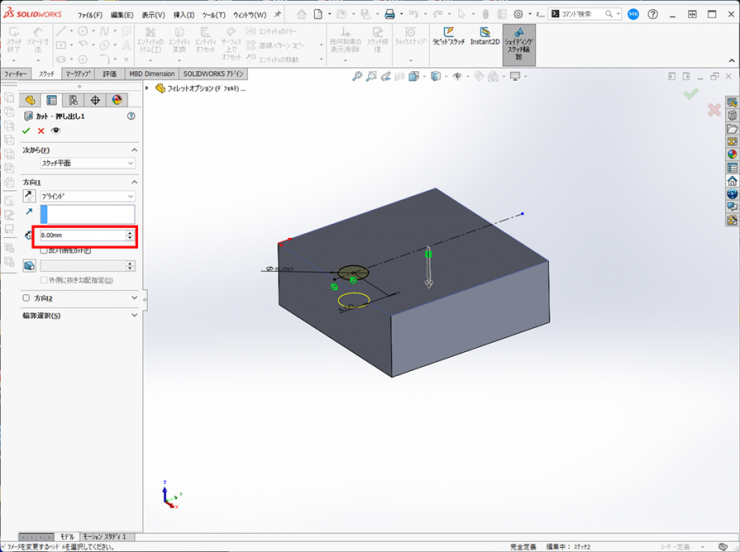
Task: Enable the 方向2 checkbox
Action: tap(27, 298)
